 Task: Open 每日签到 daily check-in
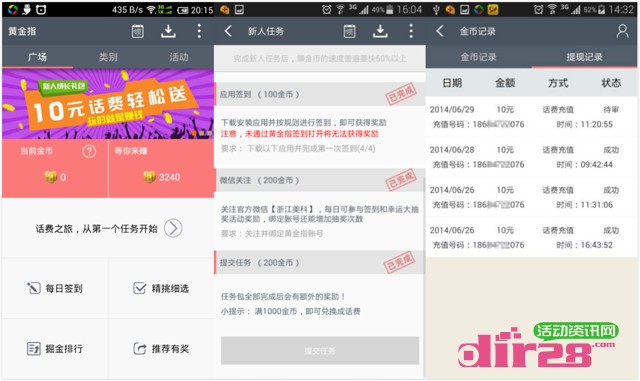55,288
